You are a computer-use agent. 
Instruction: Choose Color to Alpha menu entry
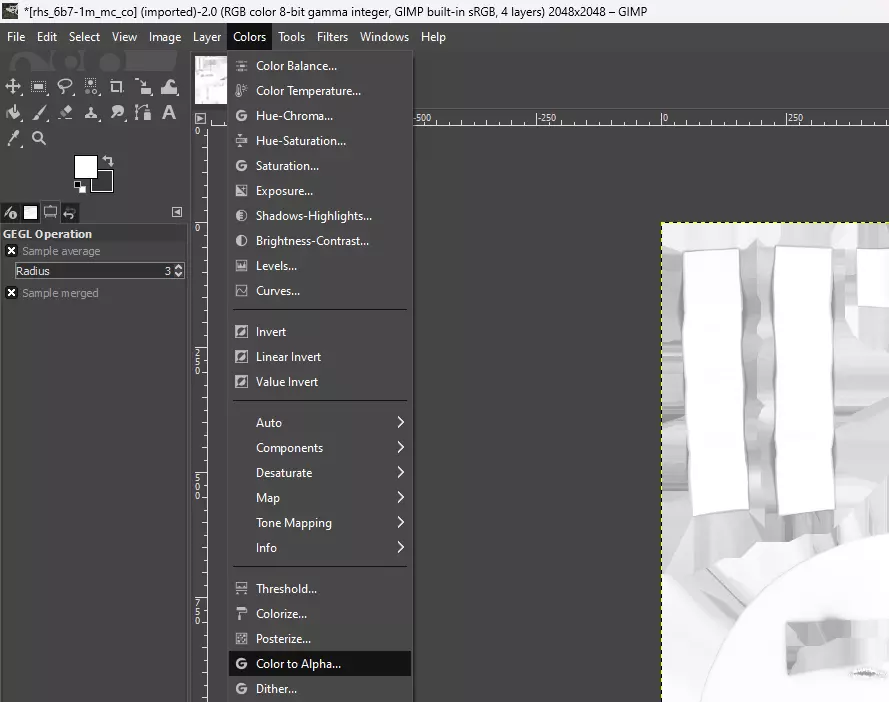298,664
